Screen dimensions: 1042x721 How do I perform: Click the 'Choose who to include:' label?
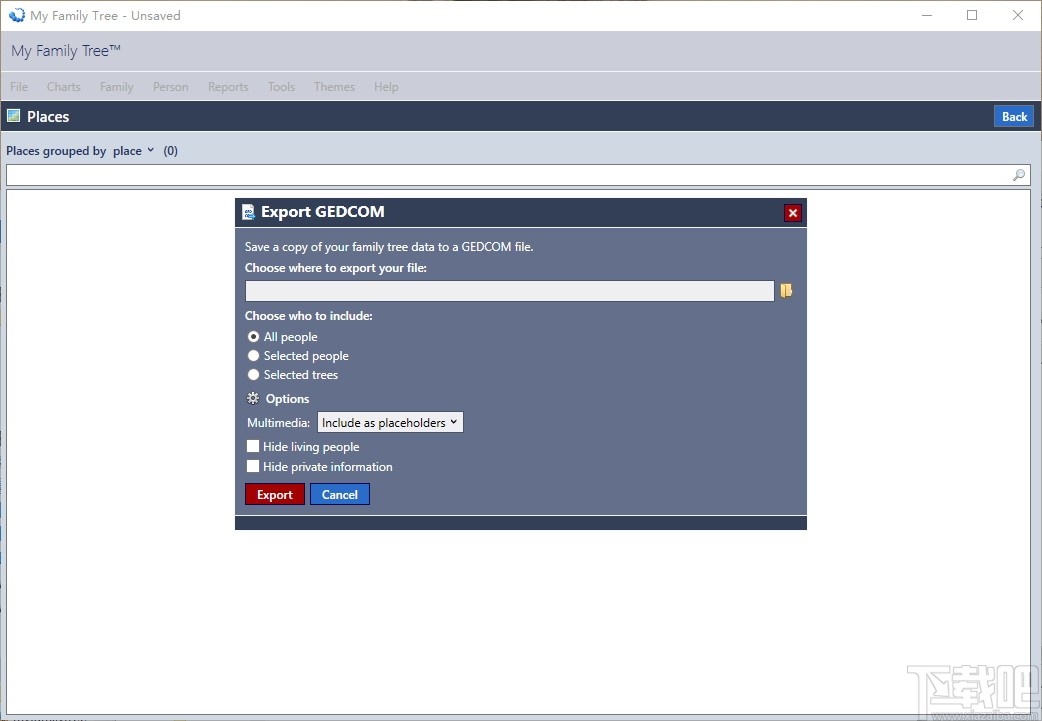click(308, 316)
